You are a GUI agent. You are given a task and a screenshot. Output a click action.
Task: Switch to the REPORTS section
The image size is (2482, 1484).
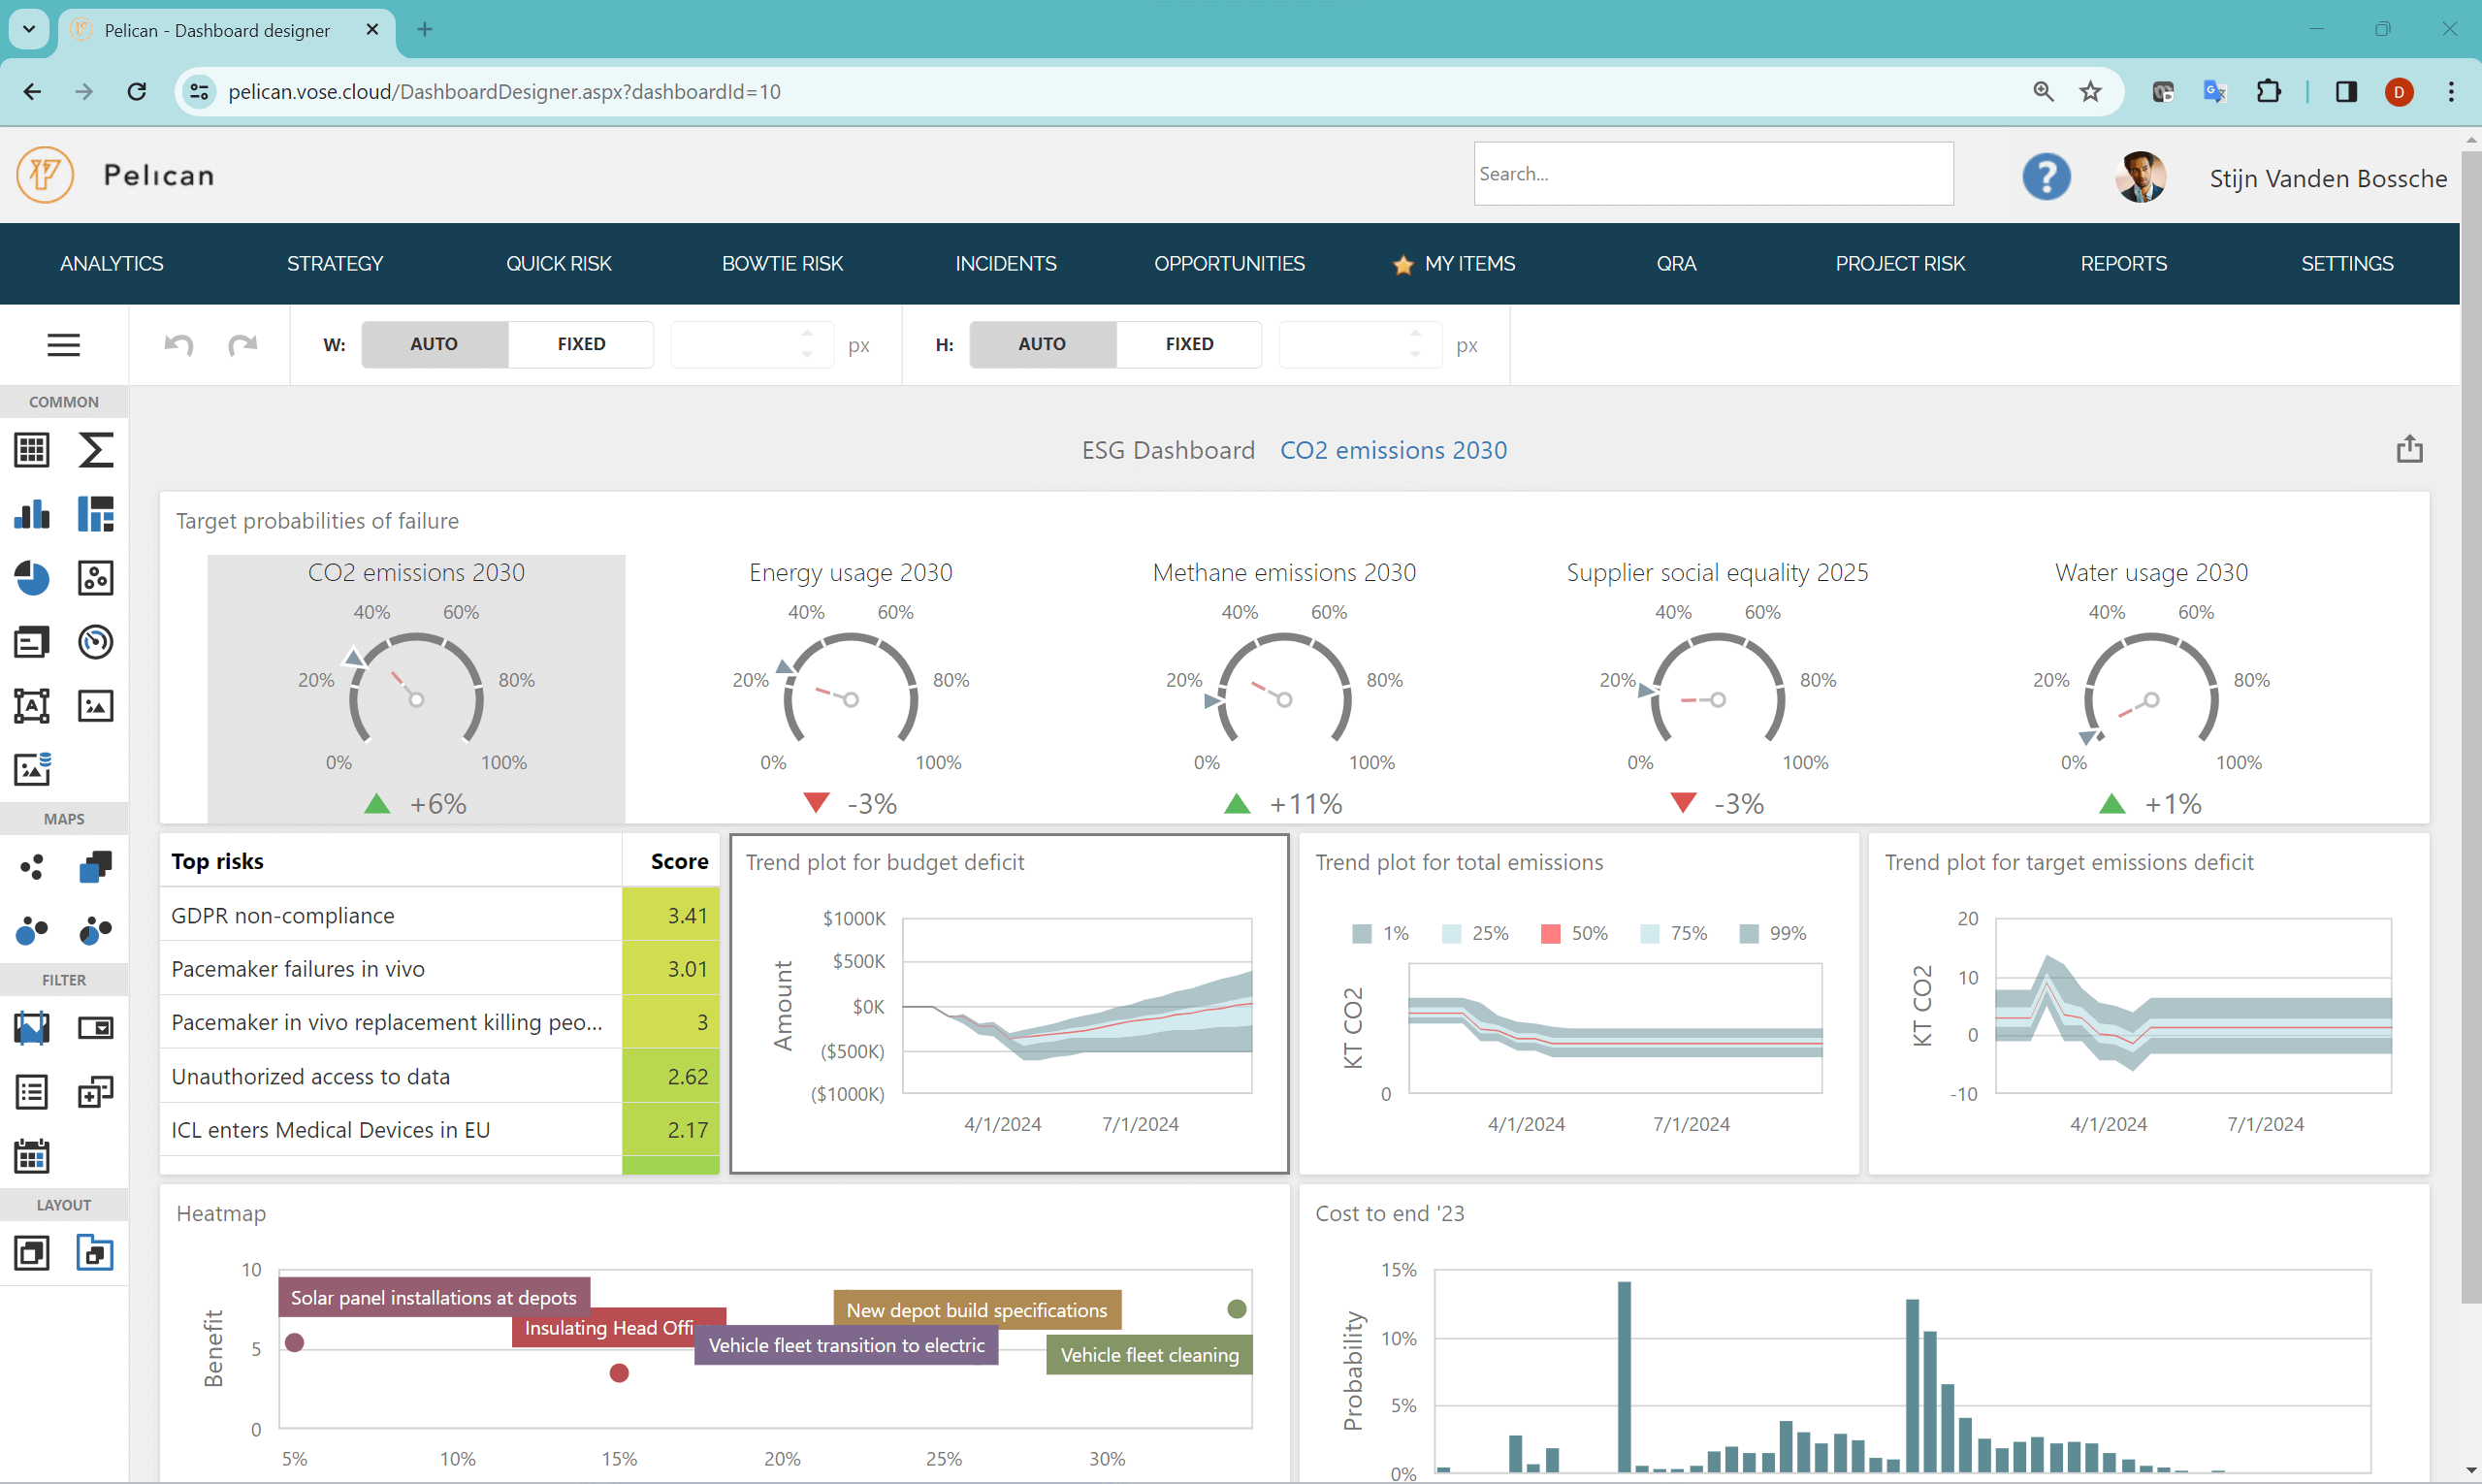(2124, 263)
